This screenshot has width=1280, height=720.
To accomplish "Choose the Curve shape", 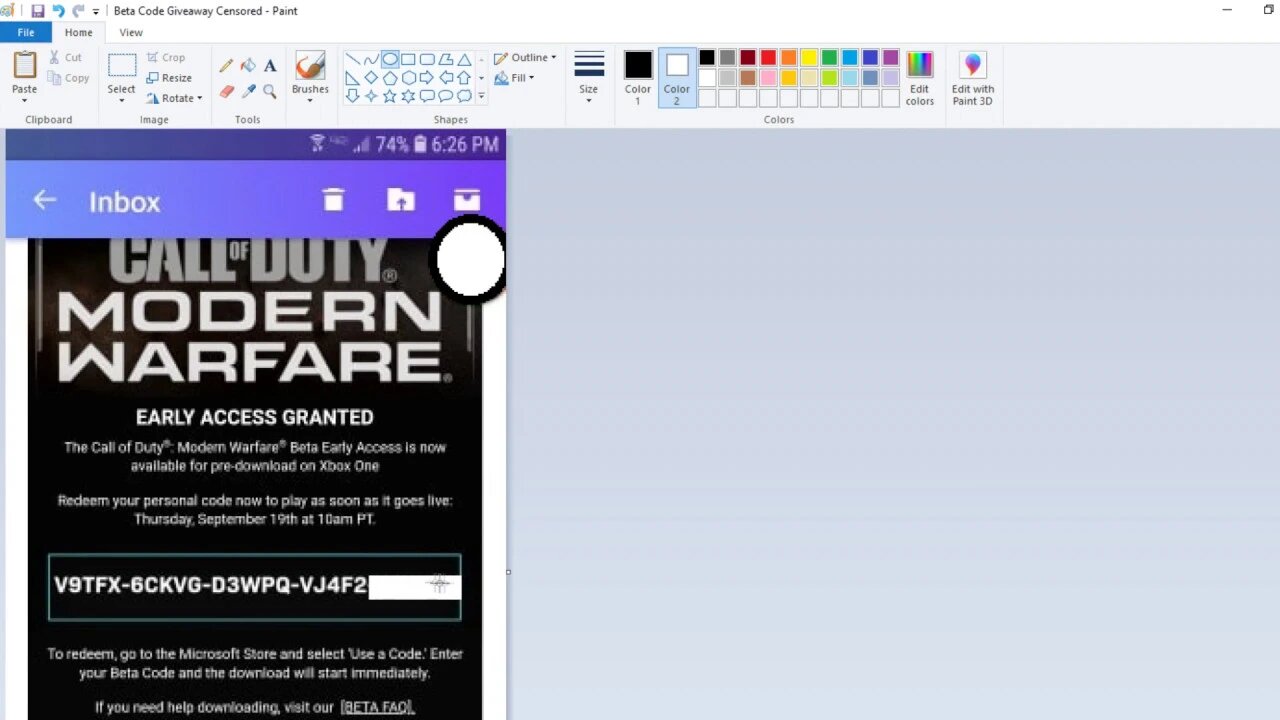I will (x=371, y=59).
